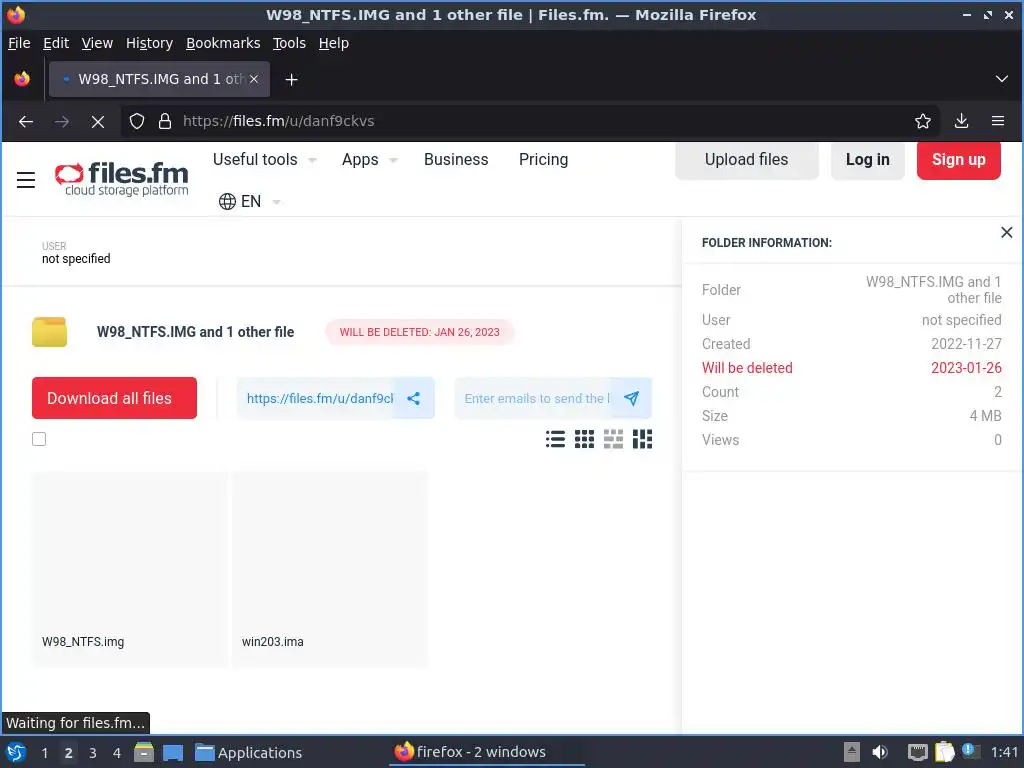
Task: Open a new browser tab
Action: 291,80
